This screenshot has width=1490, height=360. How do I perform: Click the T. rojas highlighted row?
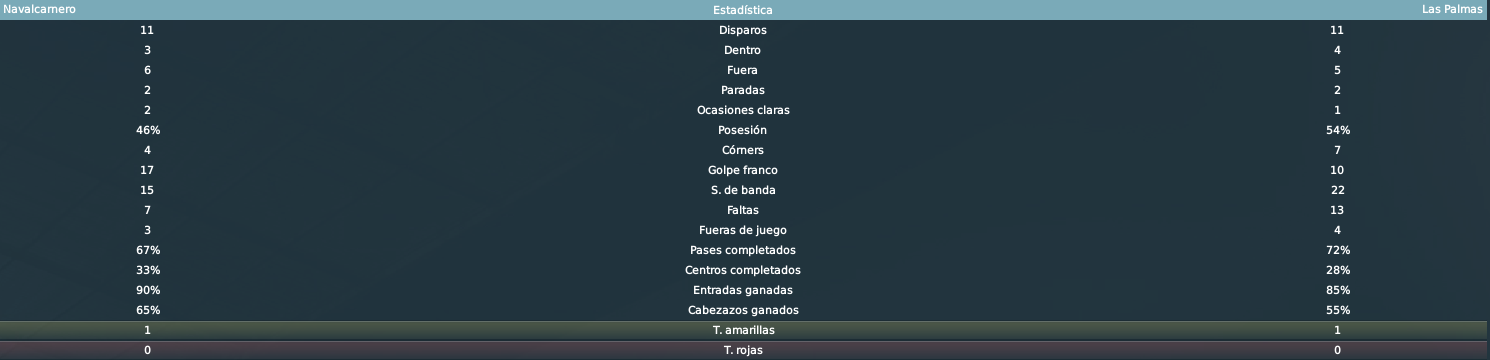point(745,350)
